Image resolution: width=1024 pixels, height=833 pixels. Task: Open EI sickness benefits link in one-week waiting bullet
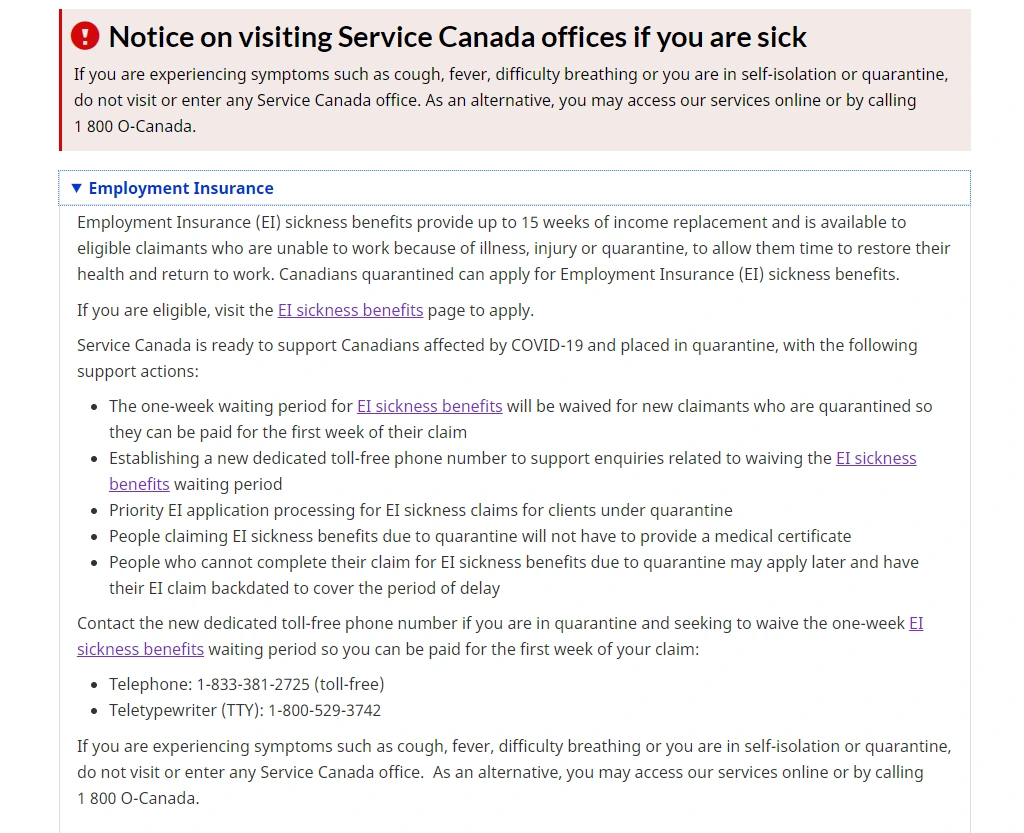click(429, 406)
